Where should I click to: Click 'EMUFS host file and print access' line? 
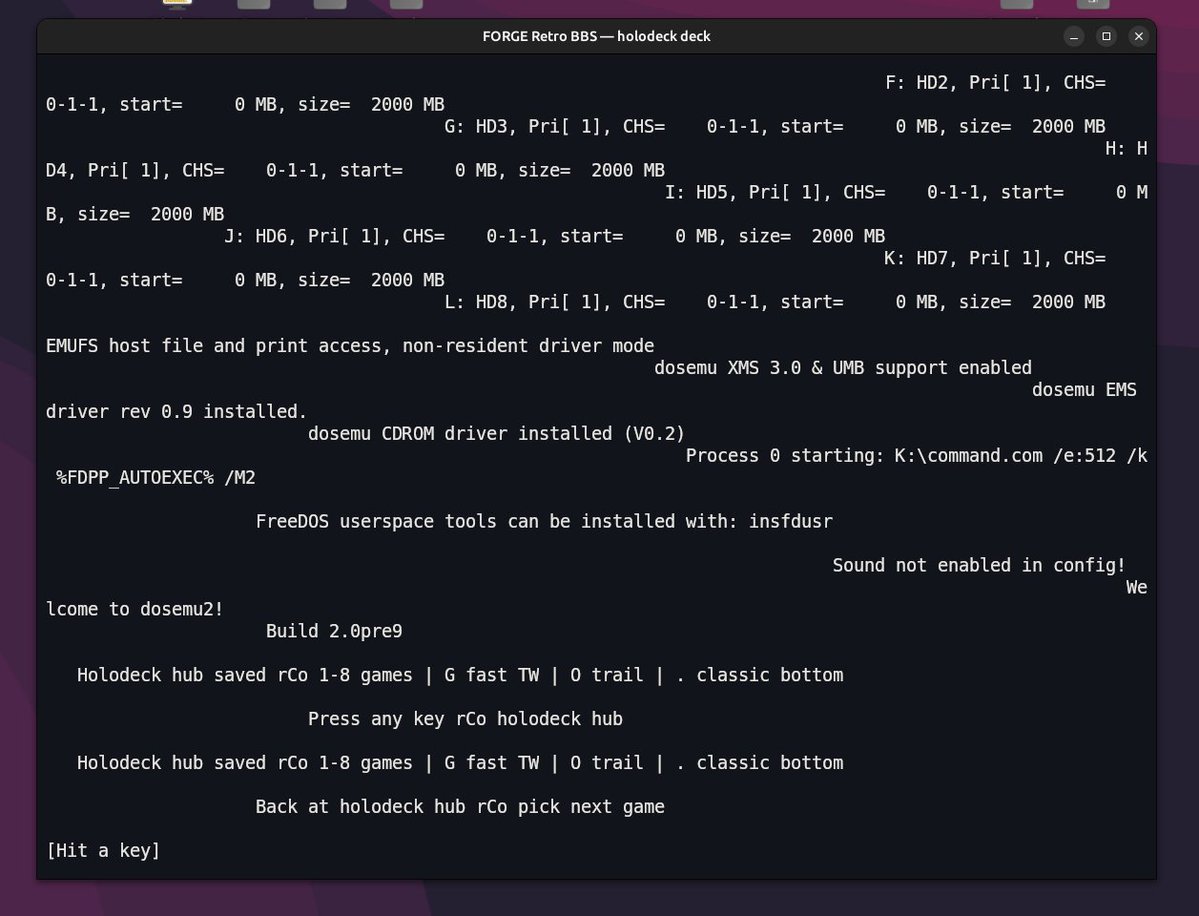click(350, 346)
